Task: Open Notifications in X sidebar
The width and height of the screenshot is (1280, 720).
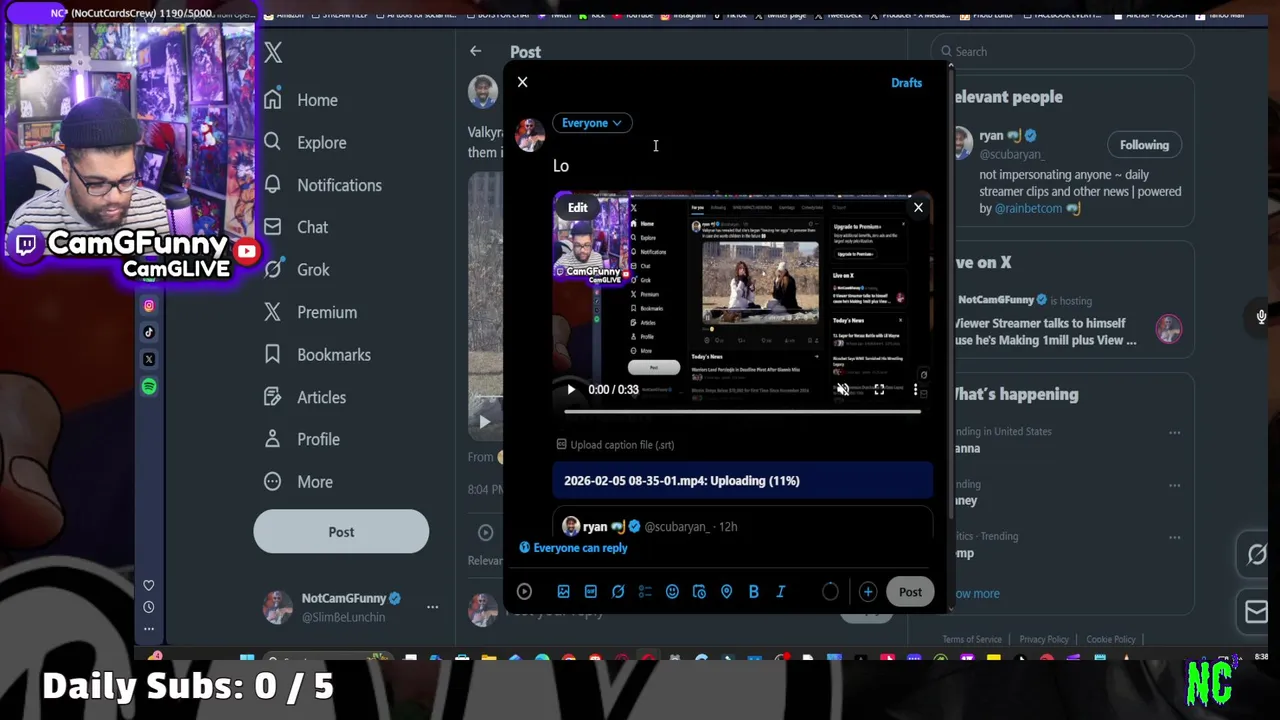Action: click(x=322, y=185)
